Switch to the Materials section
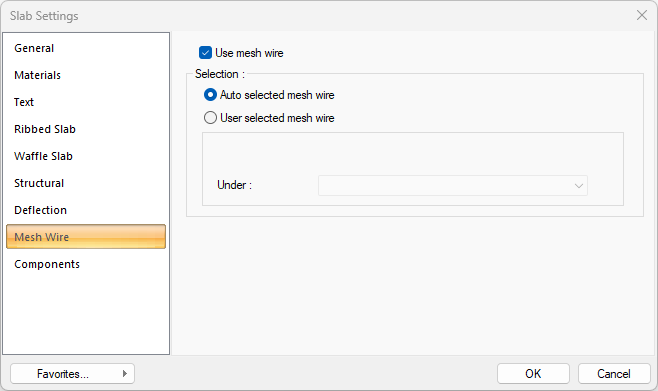The width and height of the screenshot is (658, 391). [x=37, y=75]
